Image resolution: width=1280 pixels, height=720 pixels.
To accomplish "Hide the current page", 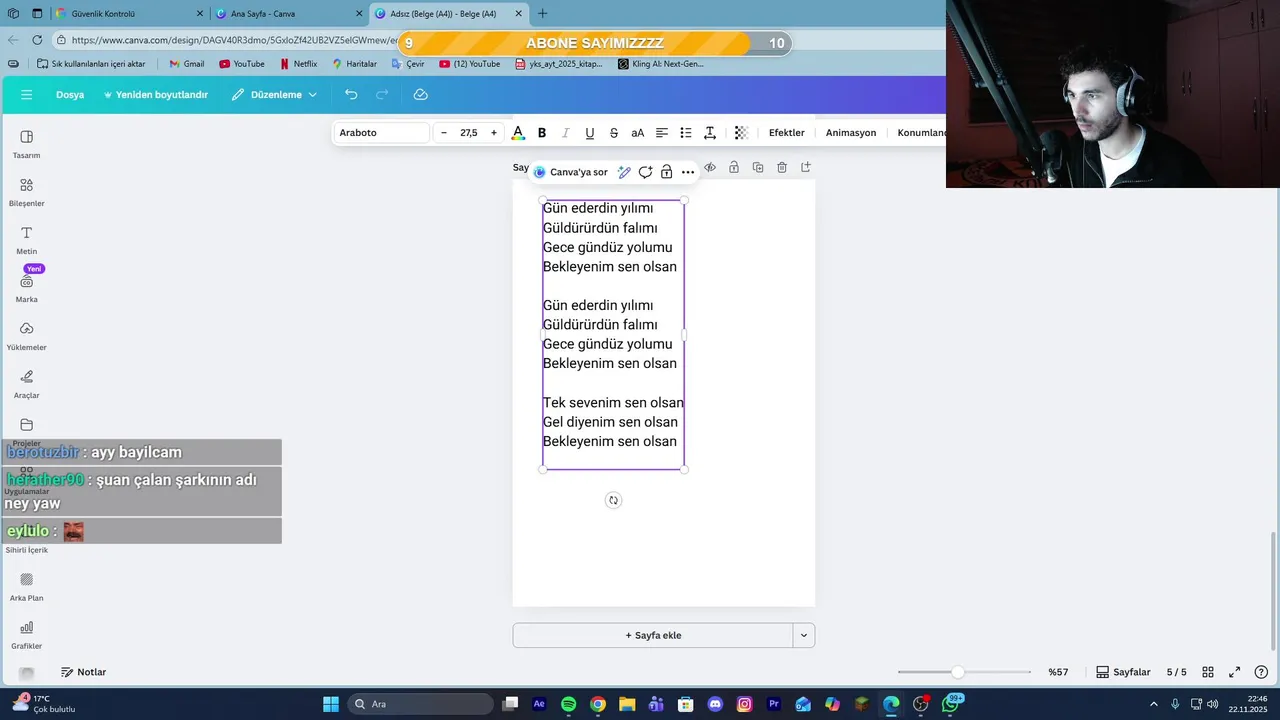I will pyautogui.click(x=710, y=167).
